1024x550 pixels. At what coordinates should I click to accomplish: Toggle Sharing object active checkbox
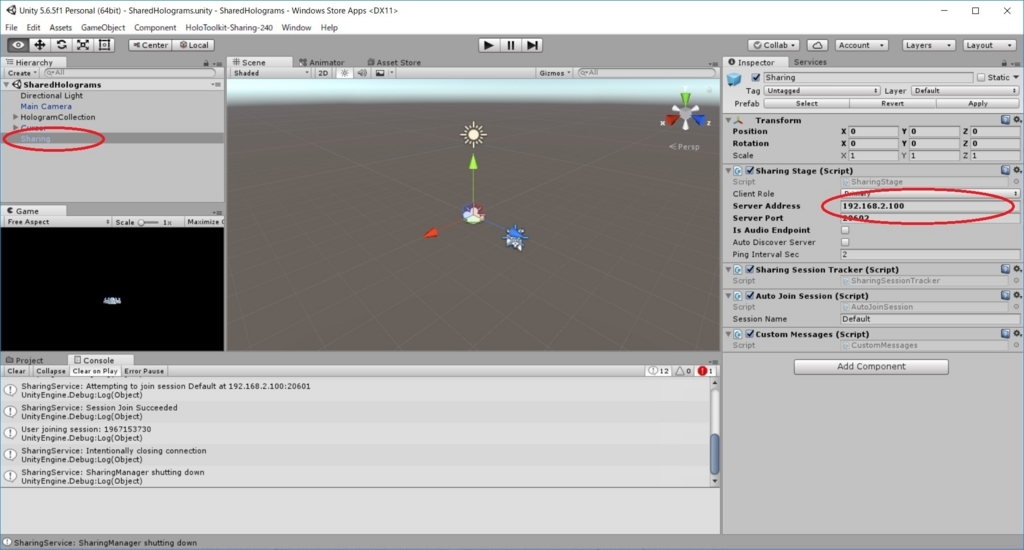pyautogui.click(x=756, y=77)
